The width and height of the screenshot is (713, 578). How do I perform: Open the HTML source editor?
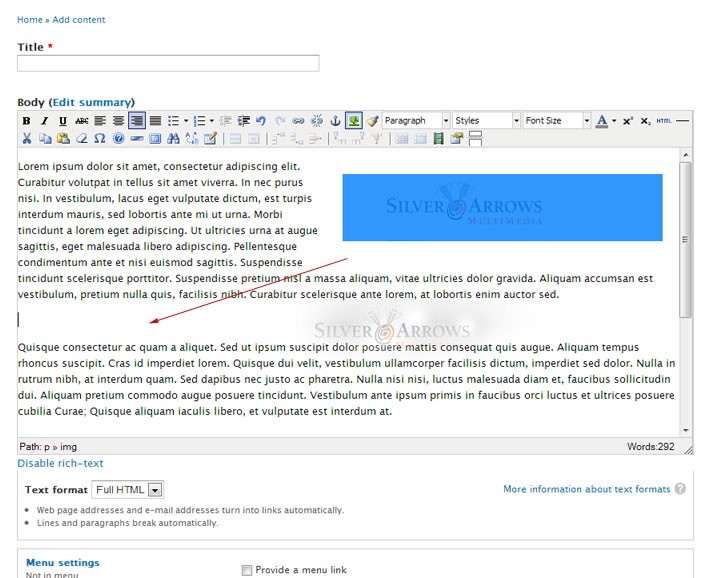[664, 121]
